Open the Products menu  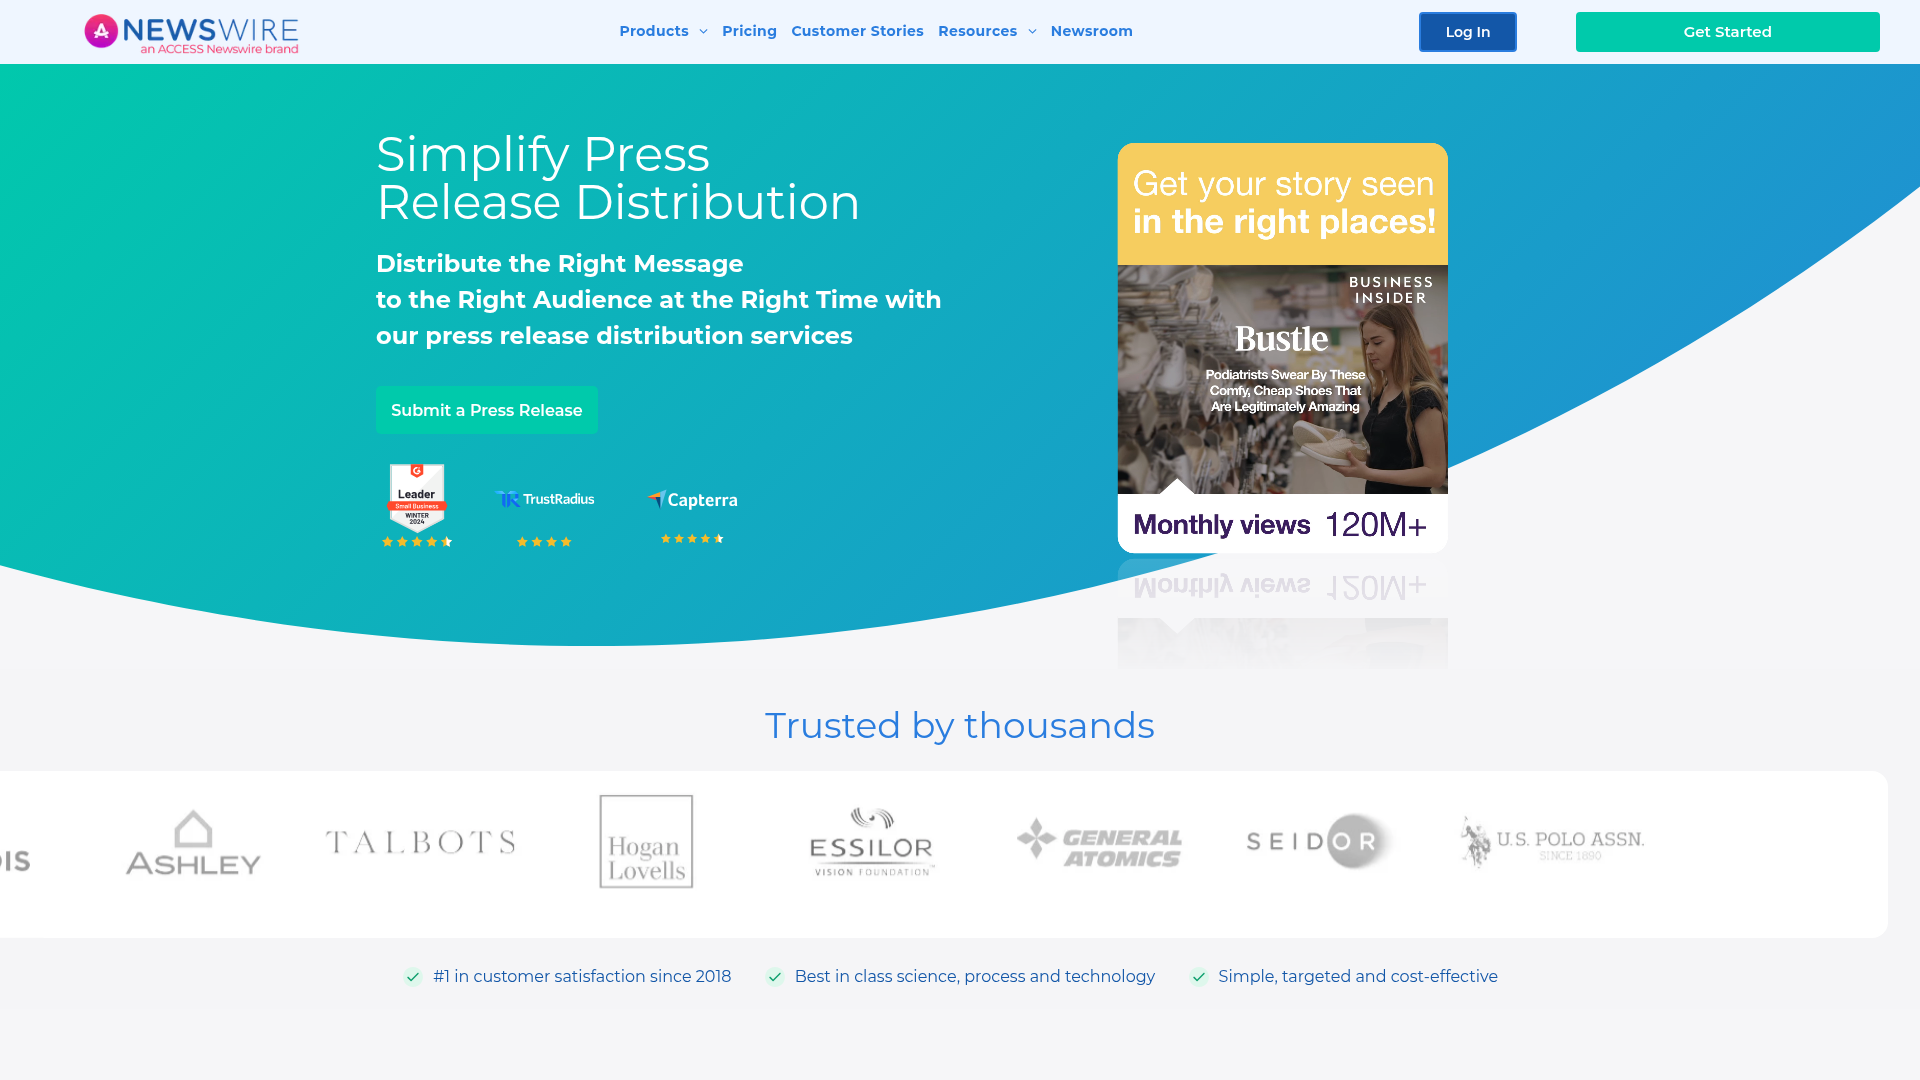(654, 31)
